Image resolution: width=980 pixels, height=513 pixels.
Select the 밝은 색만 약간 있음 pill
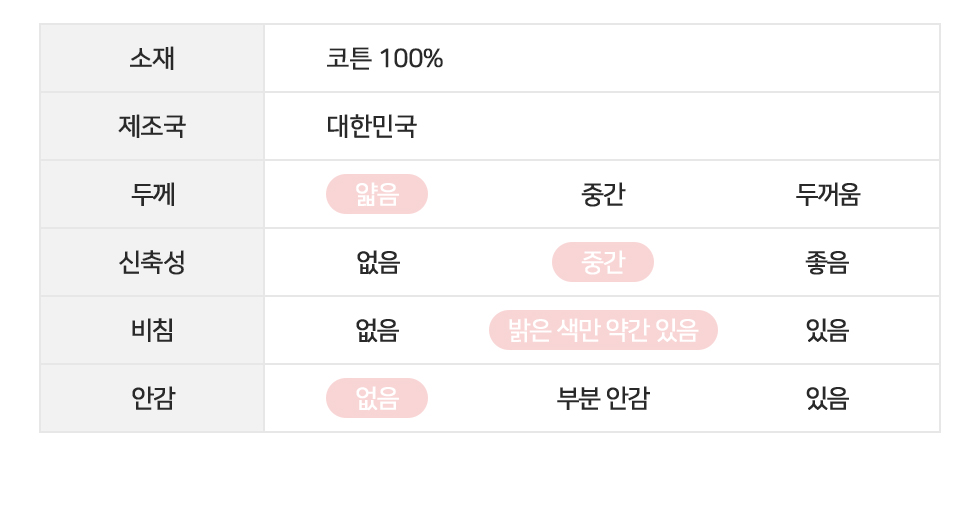tap(603, 330)
